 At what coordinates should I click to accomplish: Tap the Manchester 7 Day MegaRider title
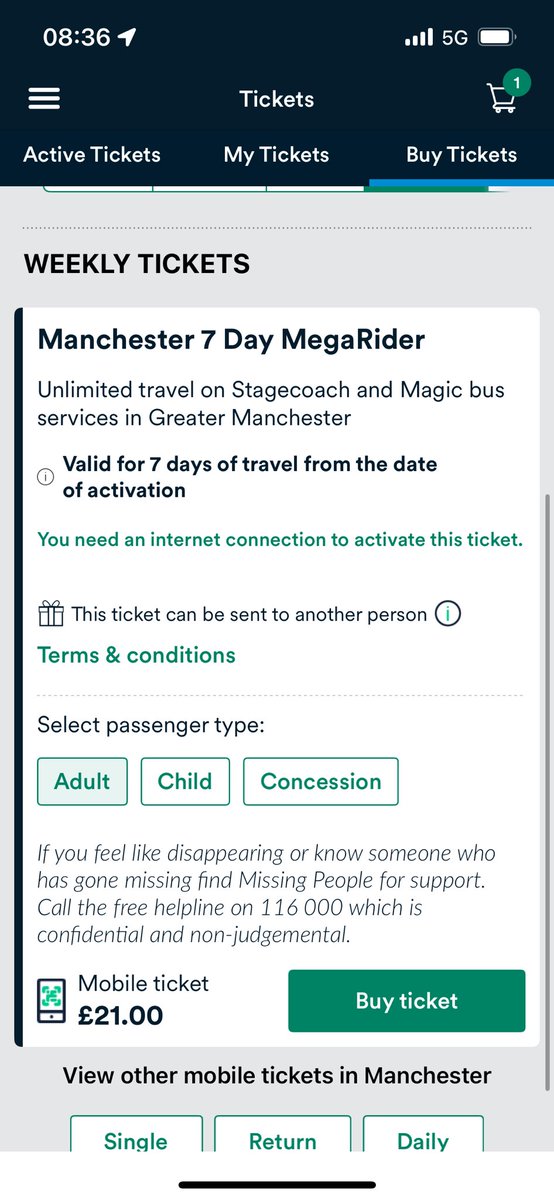coord(231,339)
